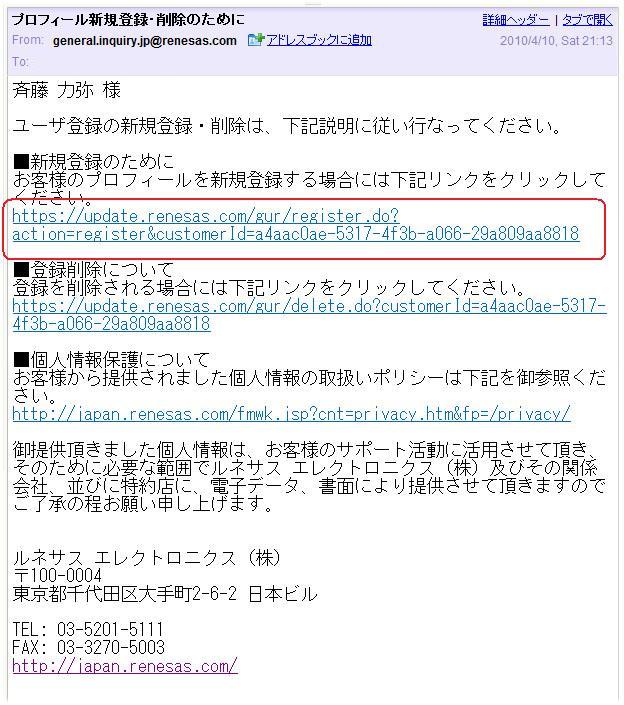
Task: Click the ■個人情報保護について heading
Action: pos(111,360)
